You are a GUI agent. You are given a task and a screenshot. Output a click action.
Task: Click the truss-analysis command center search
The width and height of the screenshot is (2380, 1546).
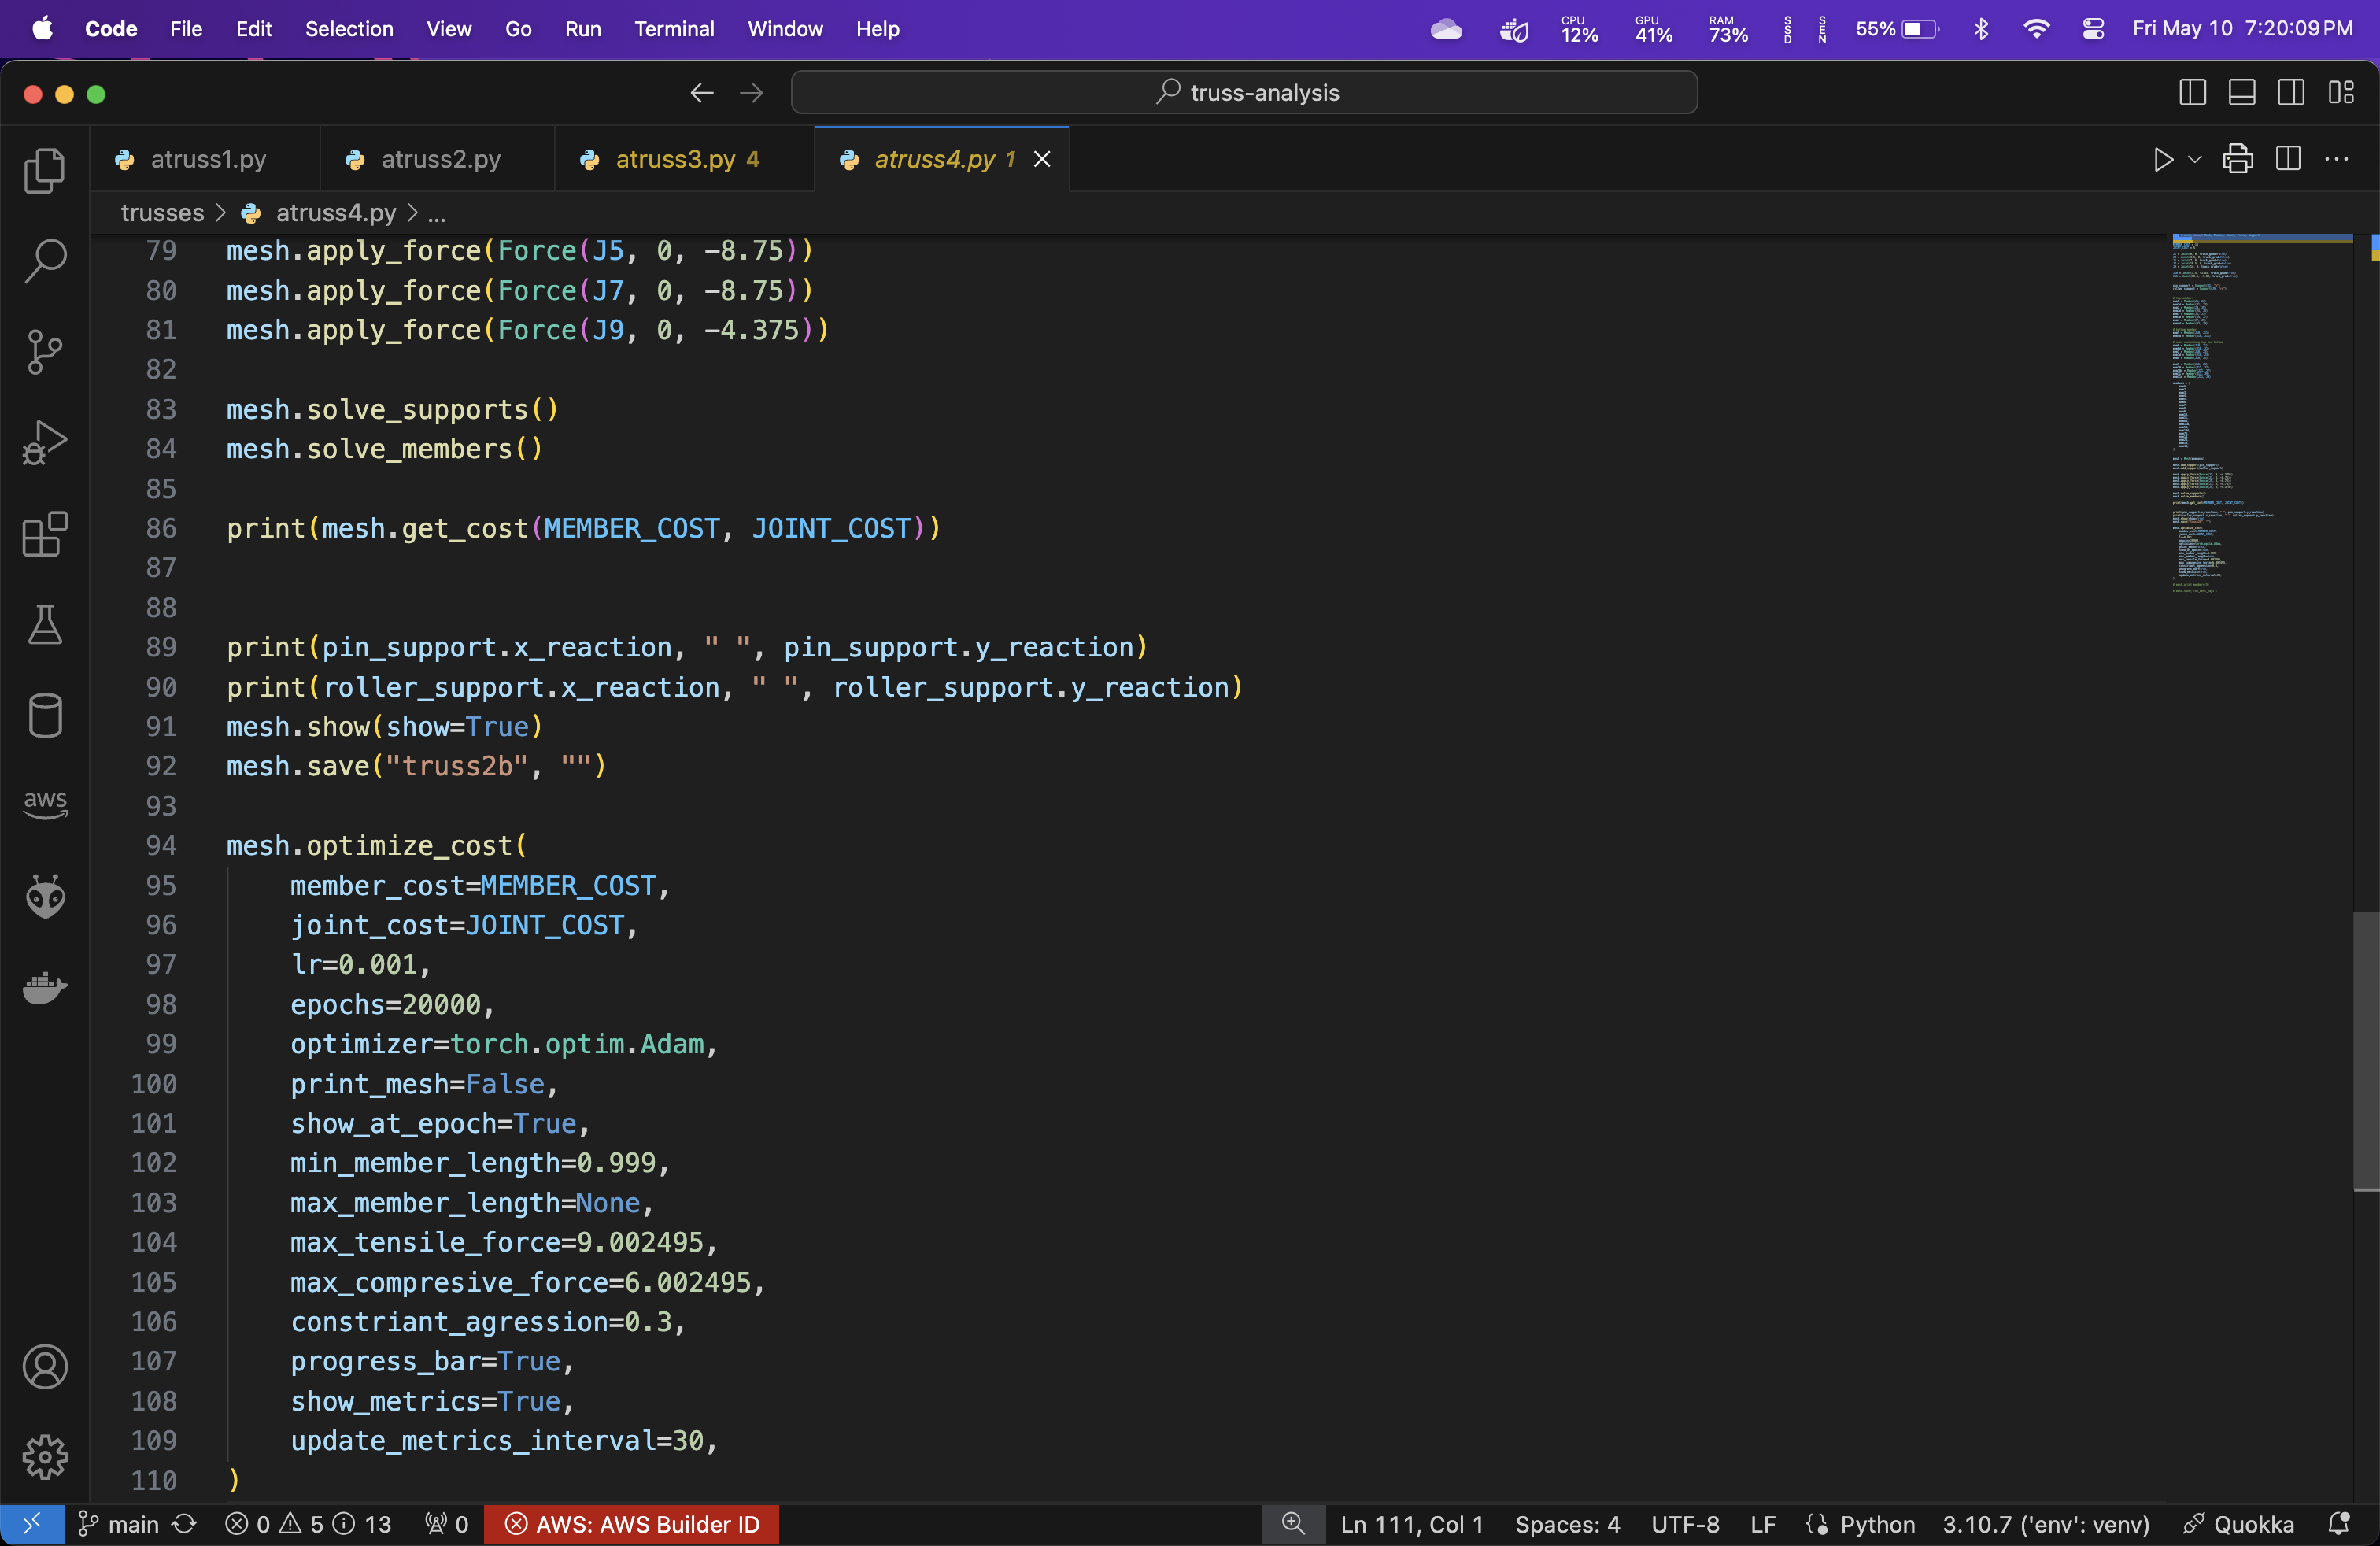coord(1244,92)
